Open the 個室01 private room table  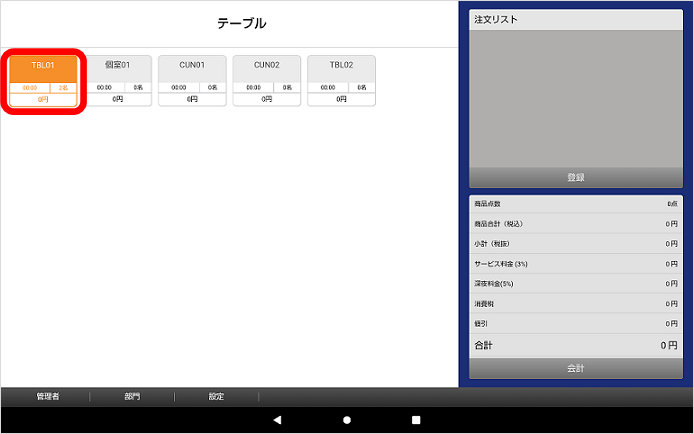click(117, 80)
